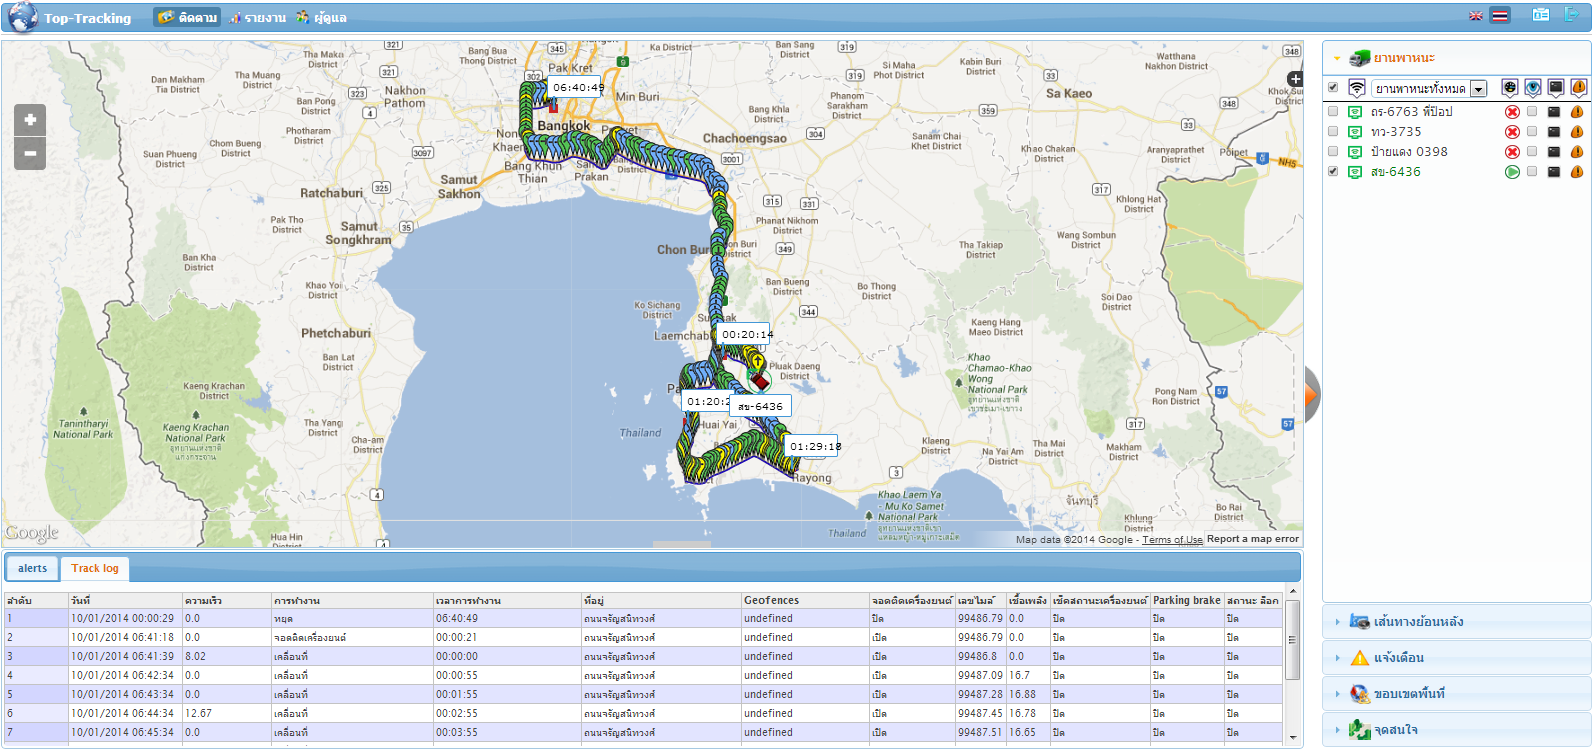Expand the เส้นทางย้อนหลัง panel
The height and width of the screenshot is (753, 1595).
tap(1418, 622)
